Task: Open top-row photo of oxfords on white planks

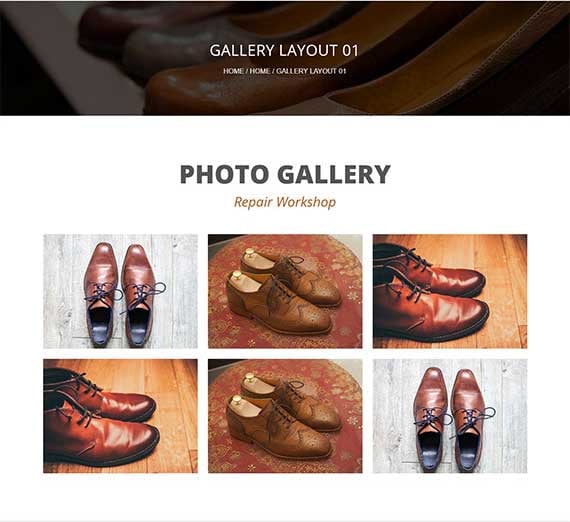Action: (x=120, y=291)
